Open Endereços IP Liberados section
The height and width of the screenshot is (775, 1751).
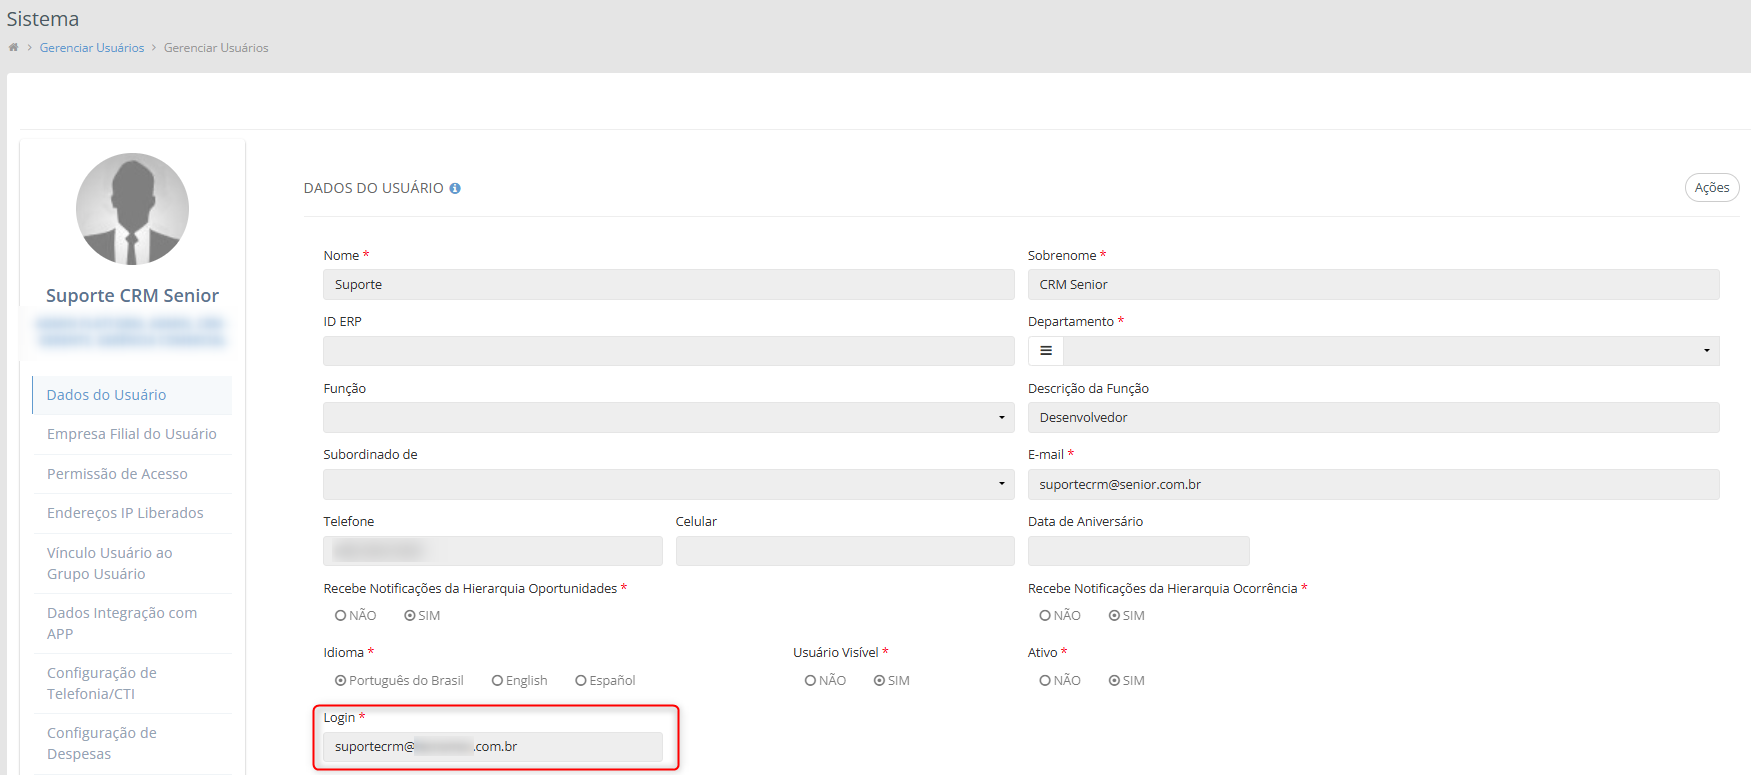132,513
